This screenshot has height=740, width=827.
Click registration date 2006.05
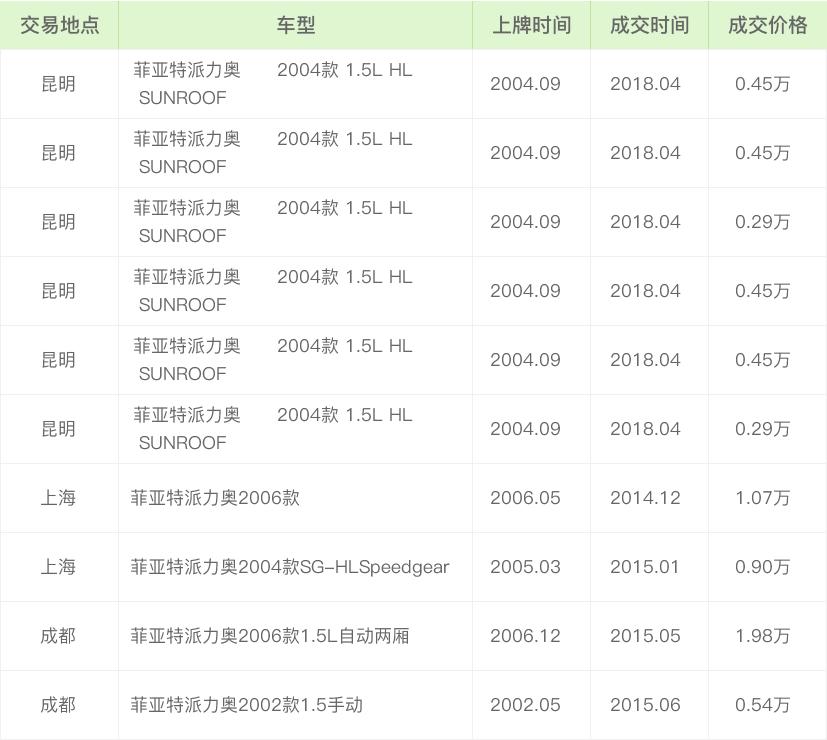tap(525, 498)
